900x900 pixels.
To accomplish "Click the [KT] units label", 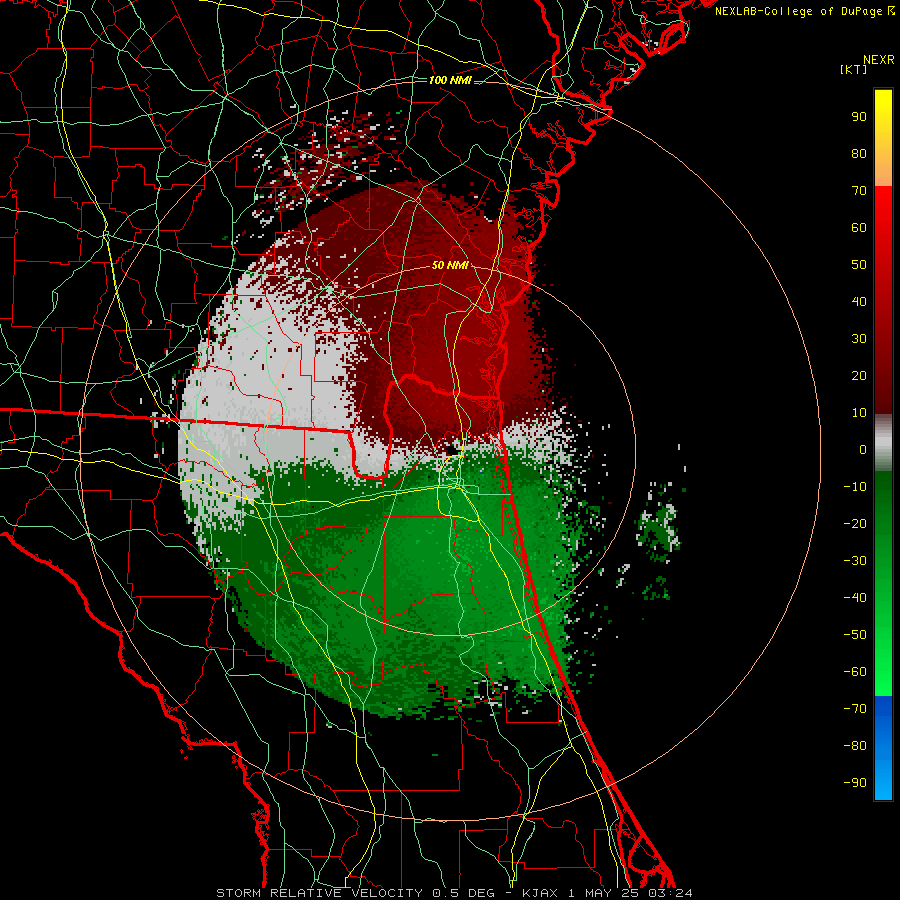I will (x=854, y=69).
